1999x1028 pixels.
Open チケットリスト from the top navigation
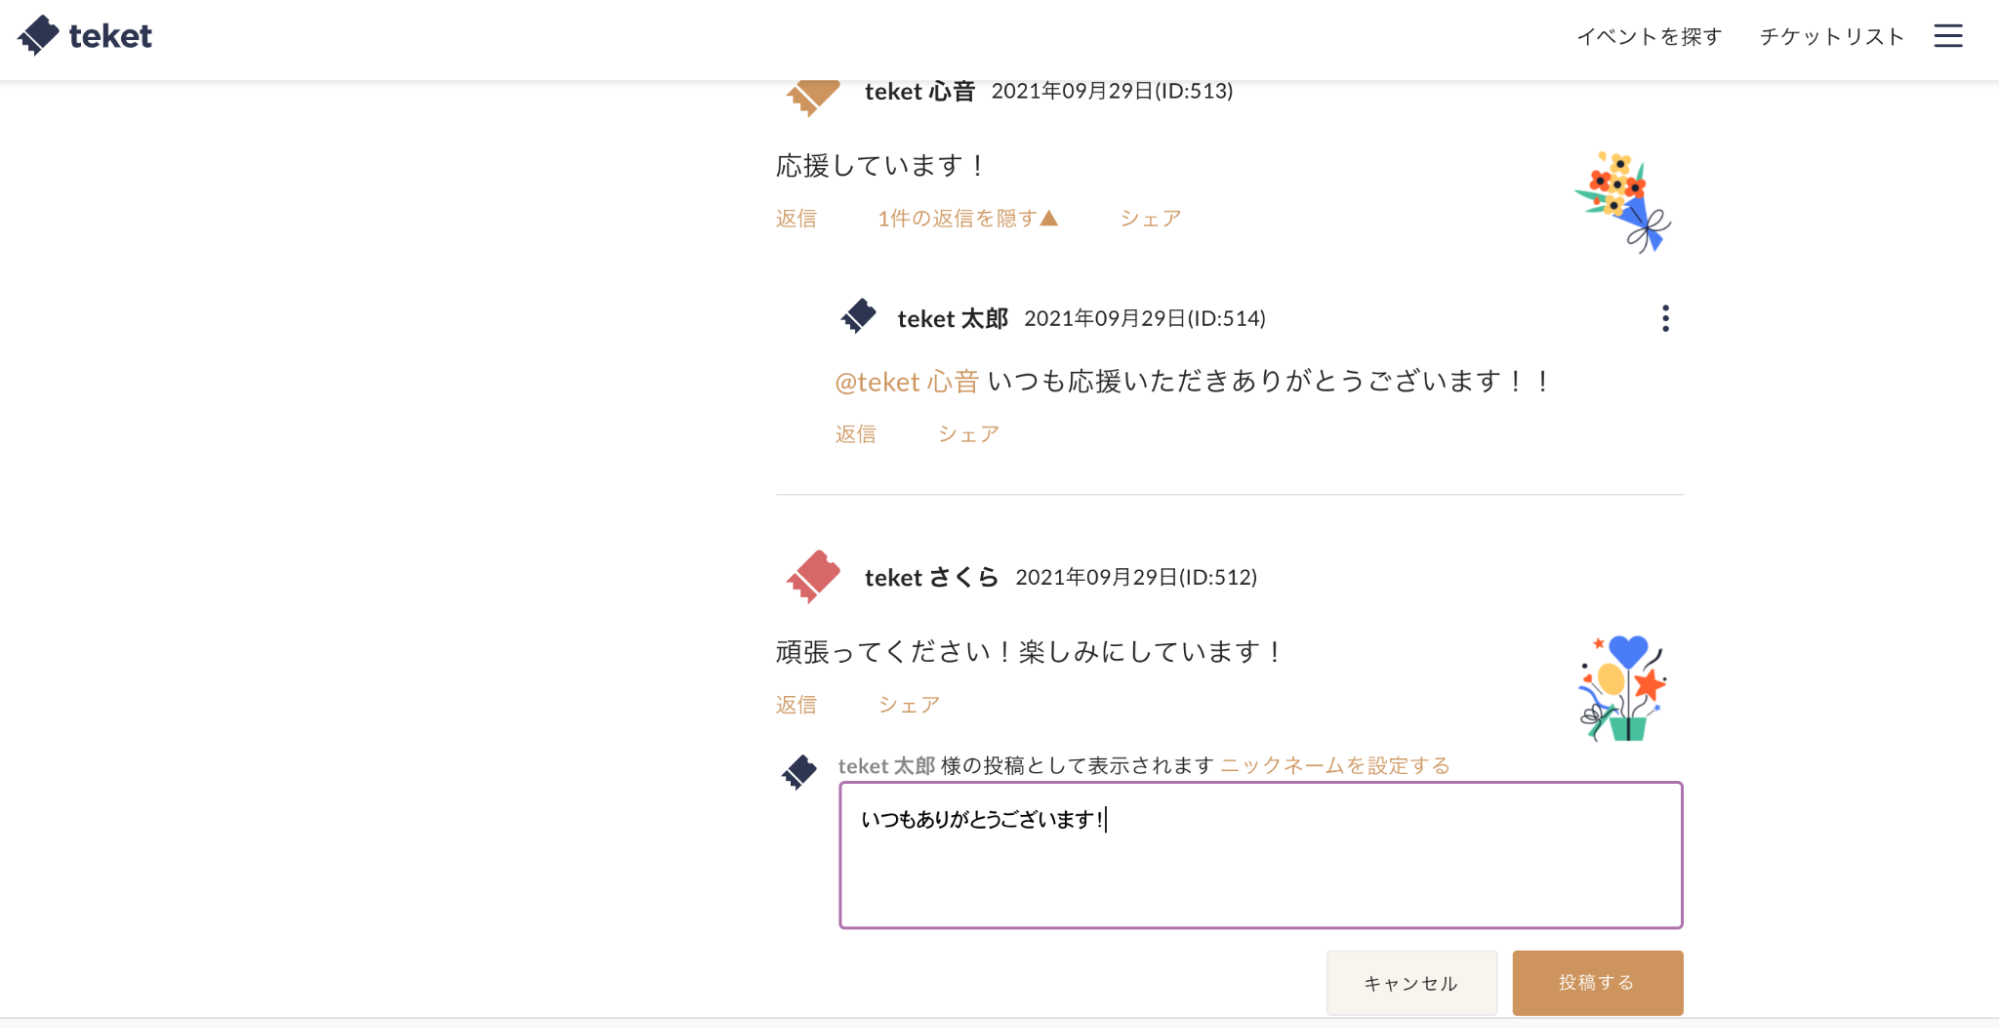[x=1831, y=35]
